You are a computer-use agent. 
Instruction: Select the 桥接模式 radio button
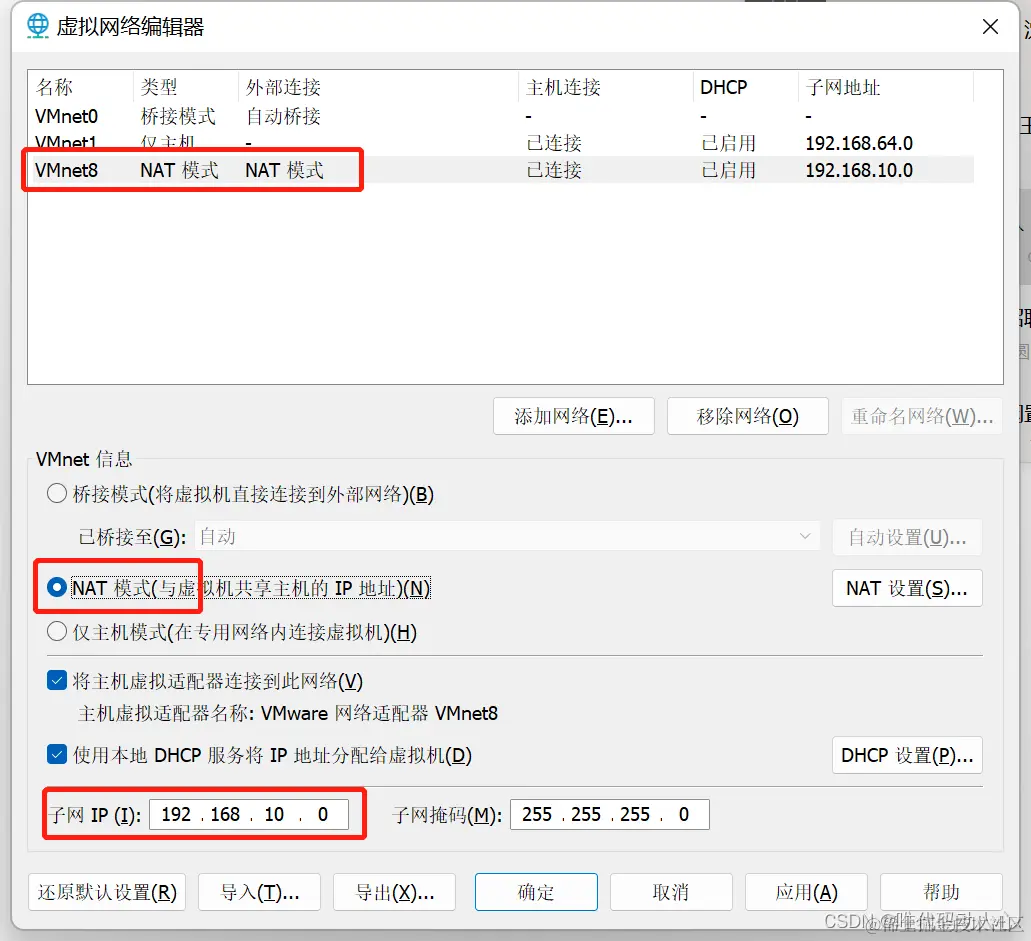pyautogui.click(x=57, y=494)
